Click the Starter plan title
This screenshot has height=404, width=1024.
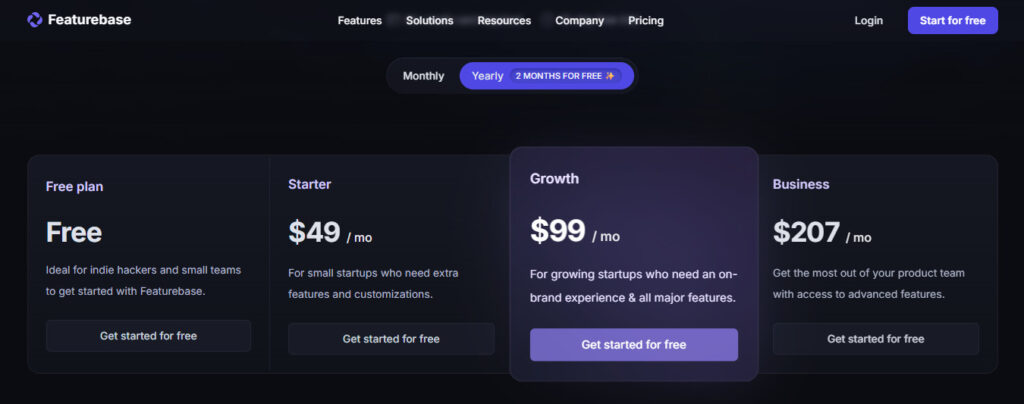[x=310, y=185]
